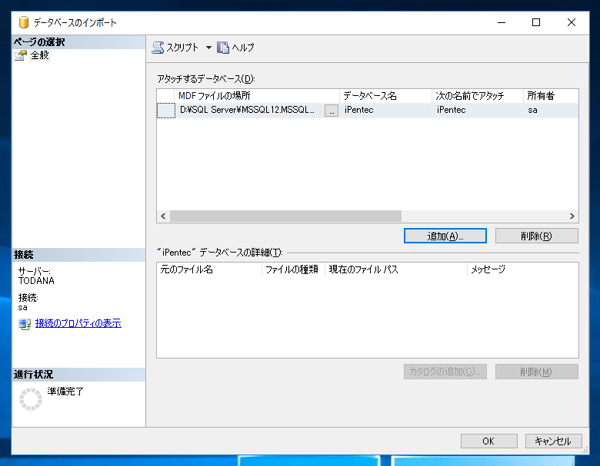Screen dimensions: 600x466
Task: Open the Script dropdown arrow
Action: 209,47
